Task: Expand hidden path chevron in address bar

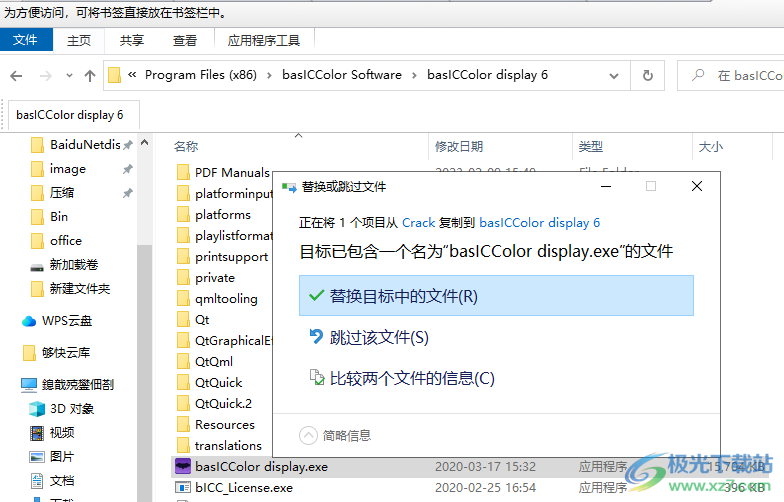Action: point(132,75)
